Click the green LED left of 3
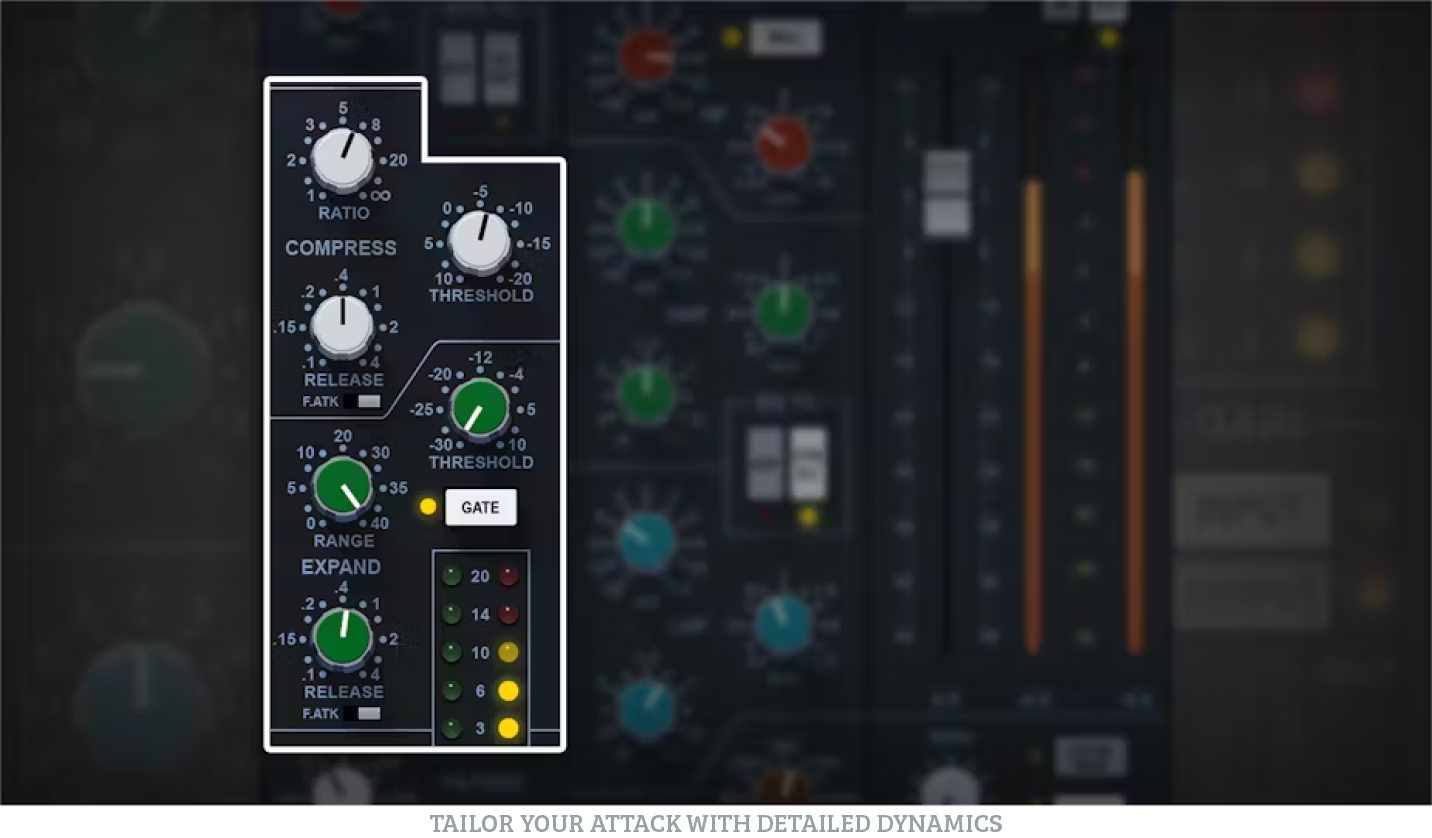This screenshot has height=838, width=1432. 452,728
